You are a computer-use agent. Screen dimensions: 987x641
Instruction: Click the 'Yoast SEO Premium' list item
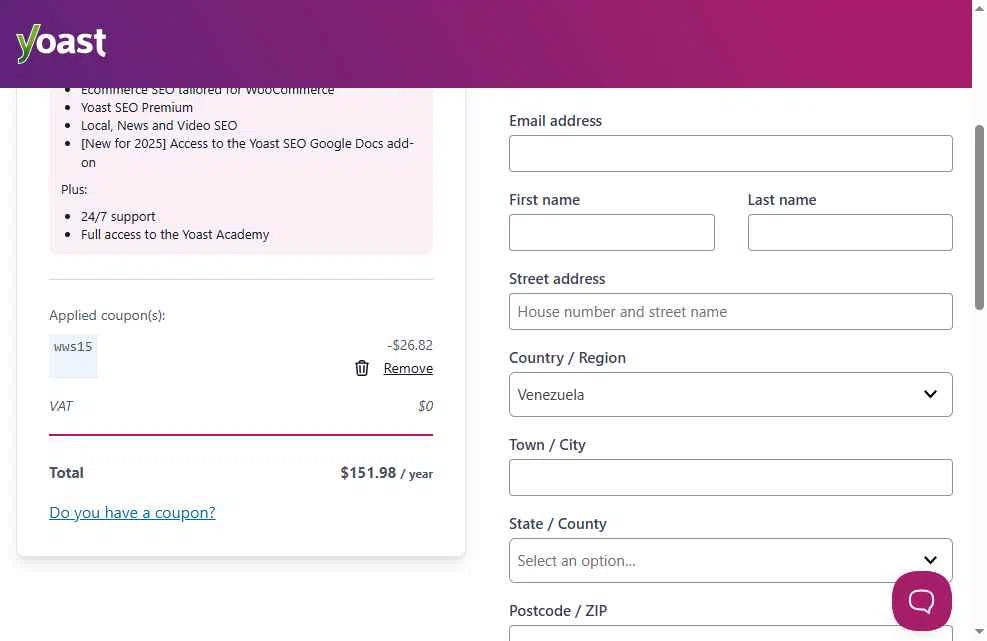coord(137,108)
